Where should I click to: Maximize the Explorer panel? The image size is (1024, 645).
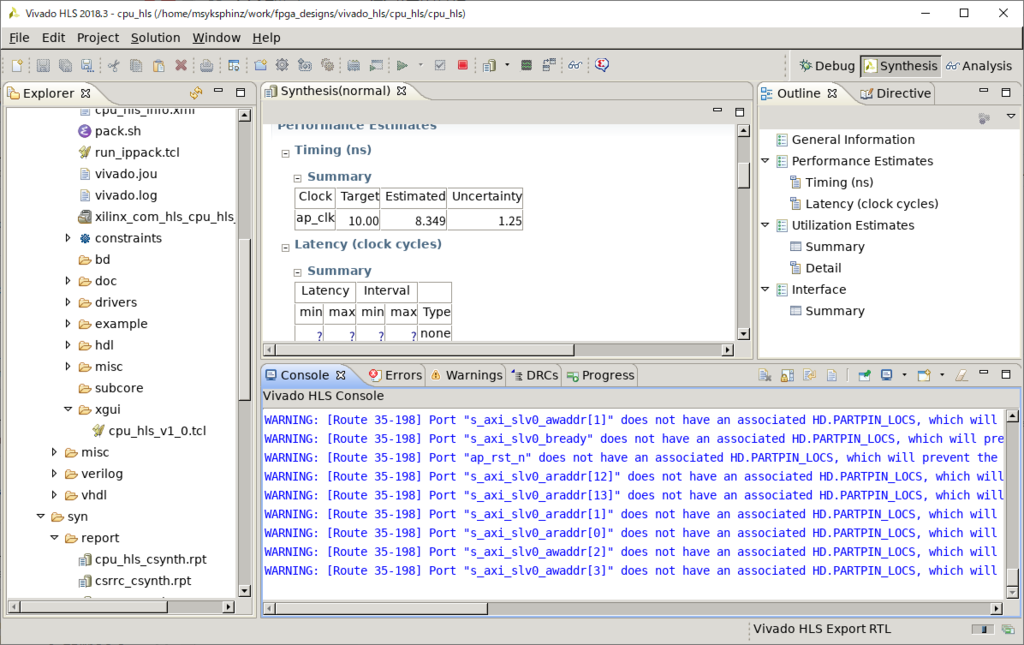[240, 93]
